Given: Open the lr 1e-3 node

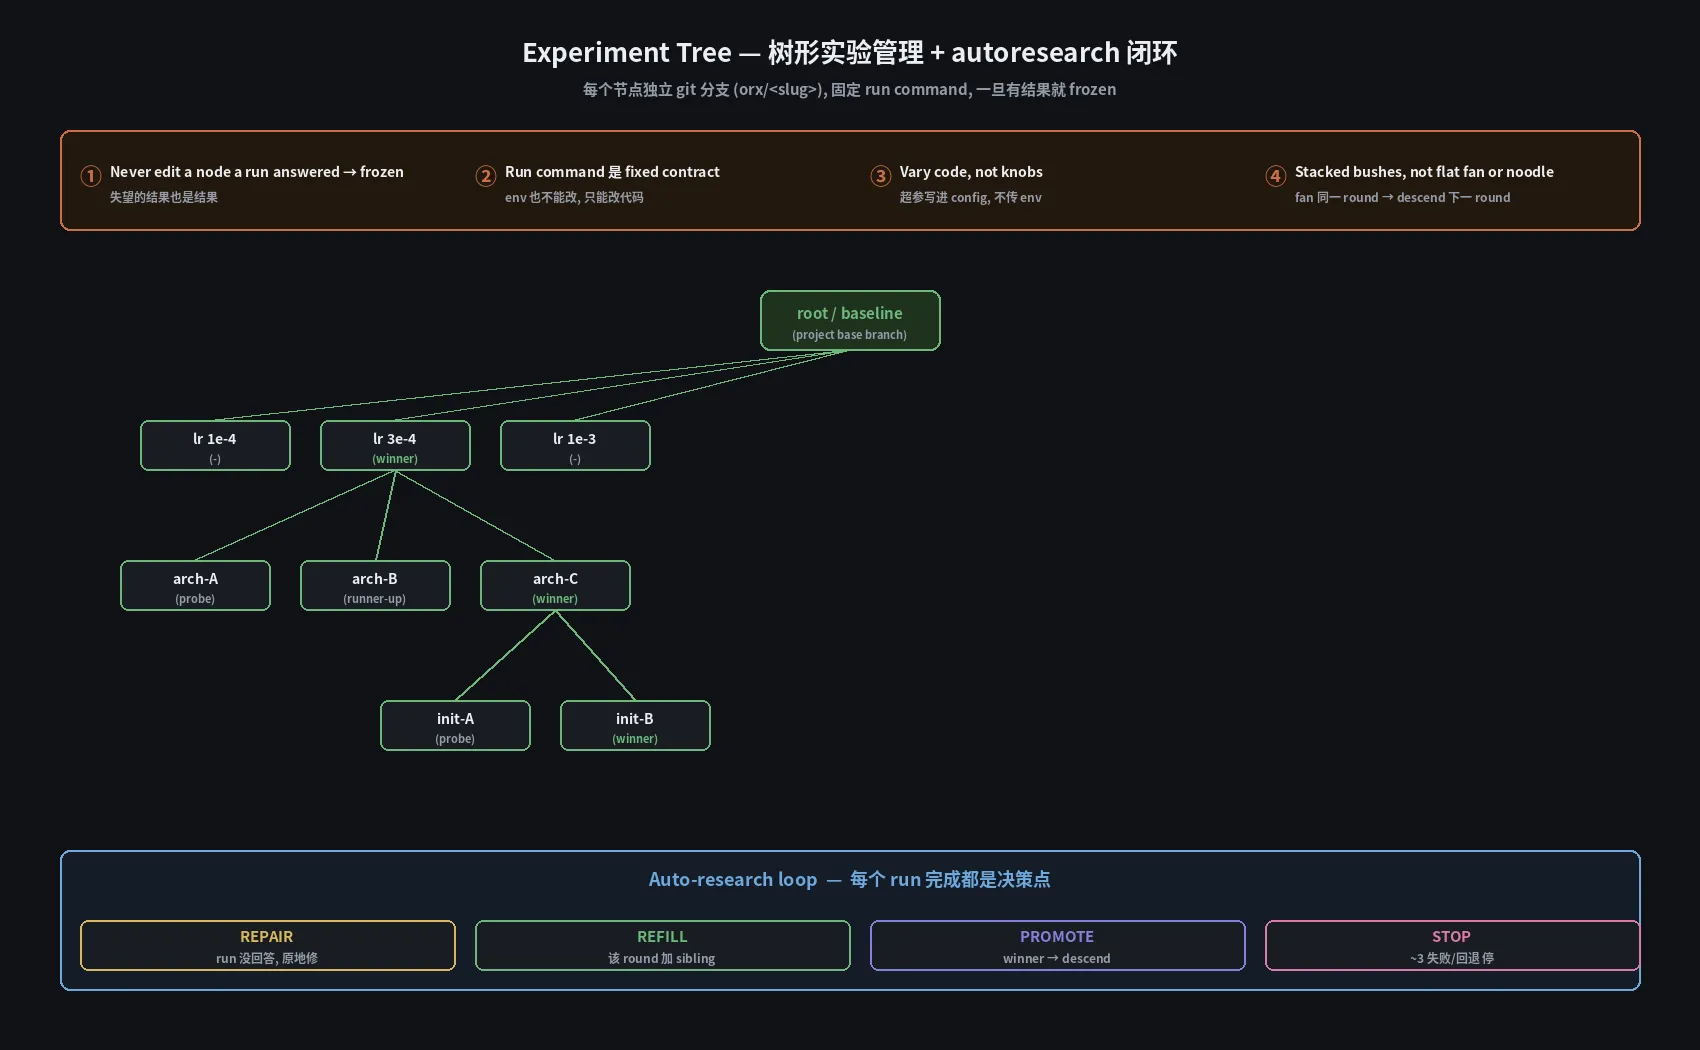Looking at the screenshot, I should point(575,446).
